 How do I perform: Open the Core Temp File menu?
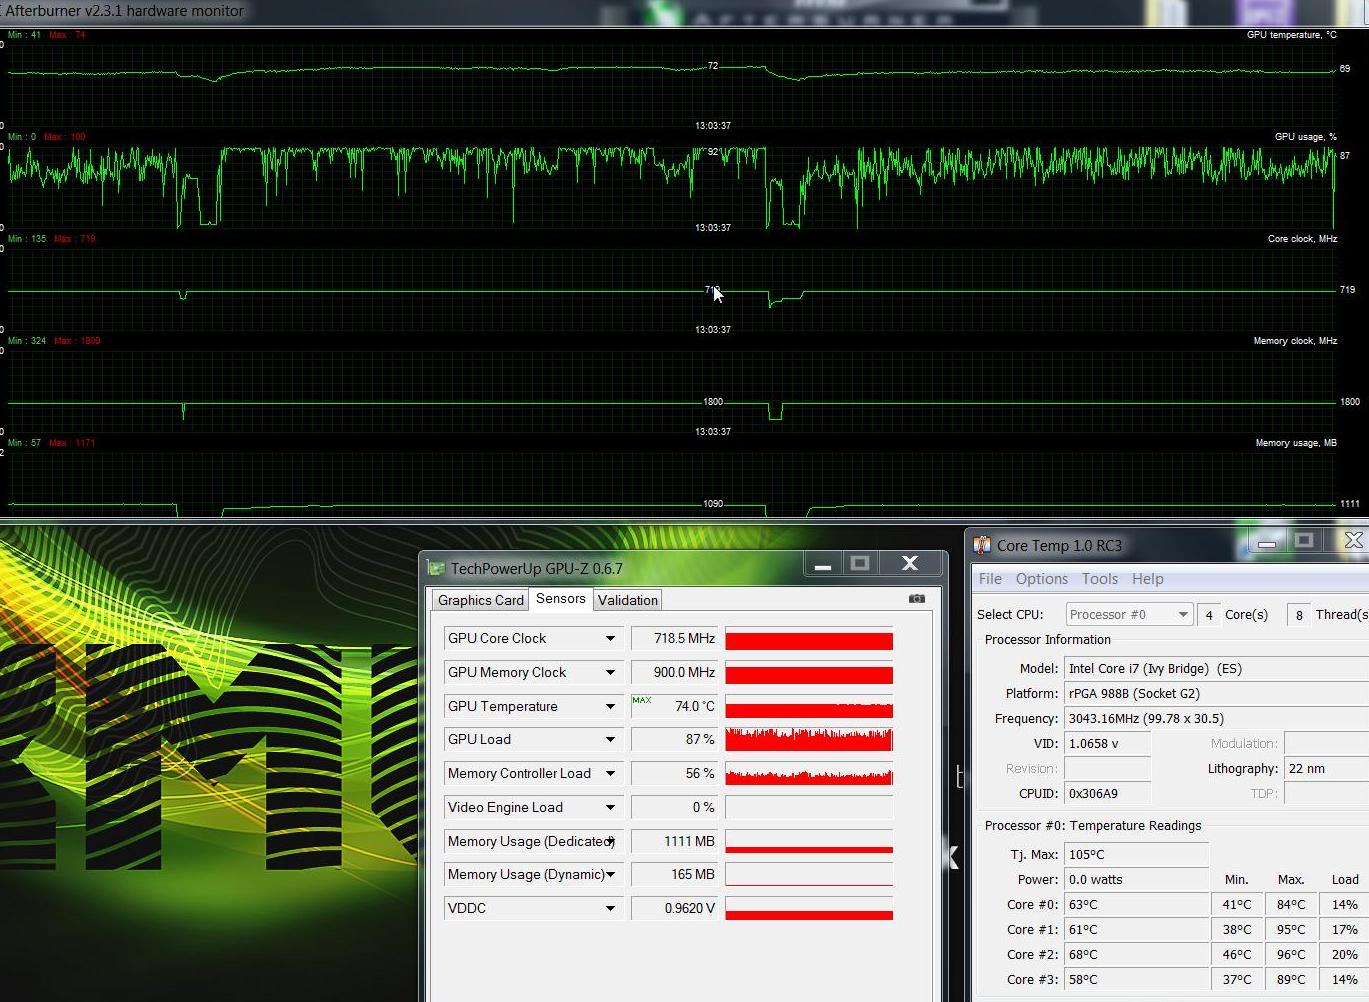990,578
